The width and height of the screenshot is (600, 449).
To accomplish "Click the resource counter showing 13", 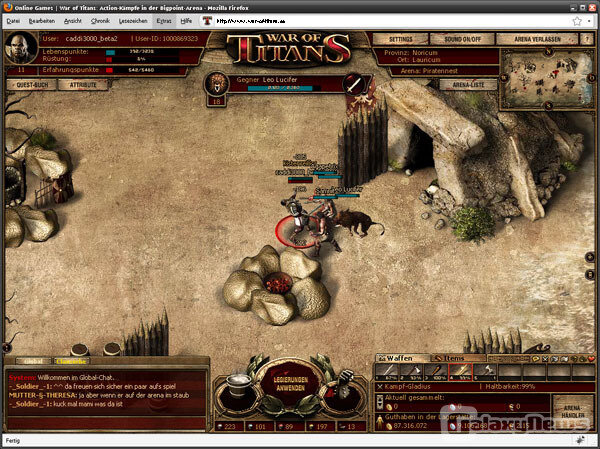I will pyautogui.click(x=351, y=426).
